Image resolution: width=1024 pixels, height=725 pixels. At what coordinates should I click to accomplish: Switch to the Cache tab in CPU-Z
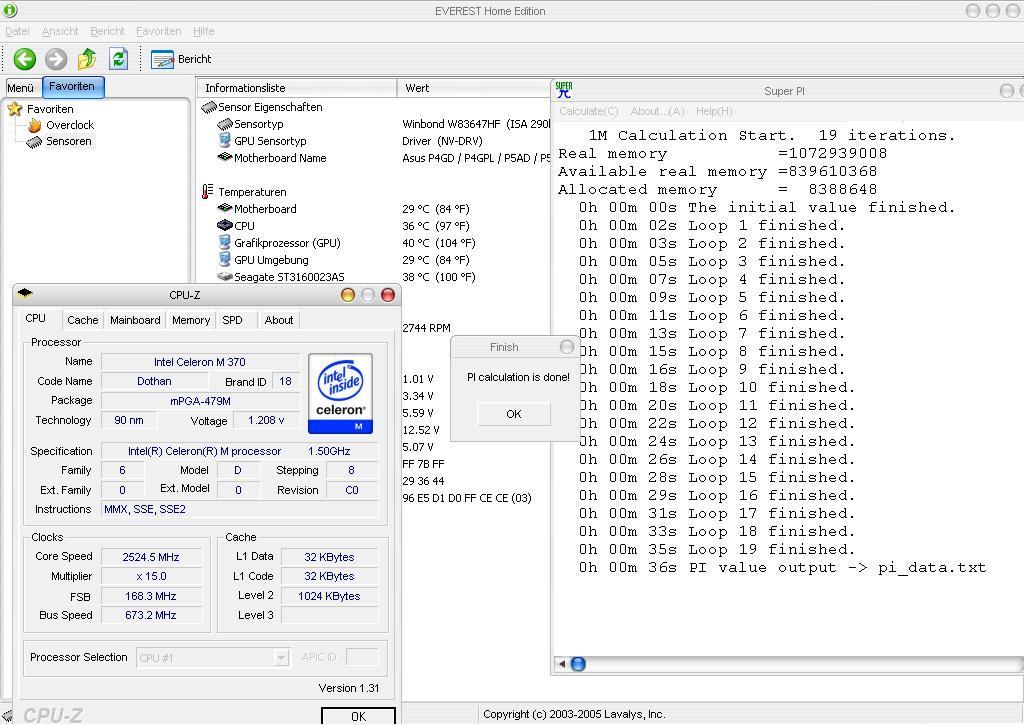tap(82, 320)
